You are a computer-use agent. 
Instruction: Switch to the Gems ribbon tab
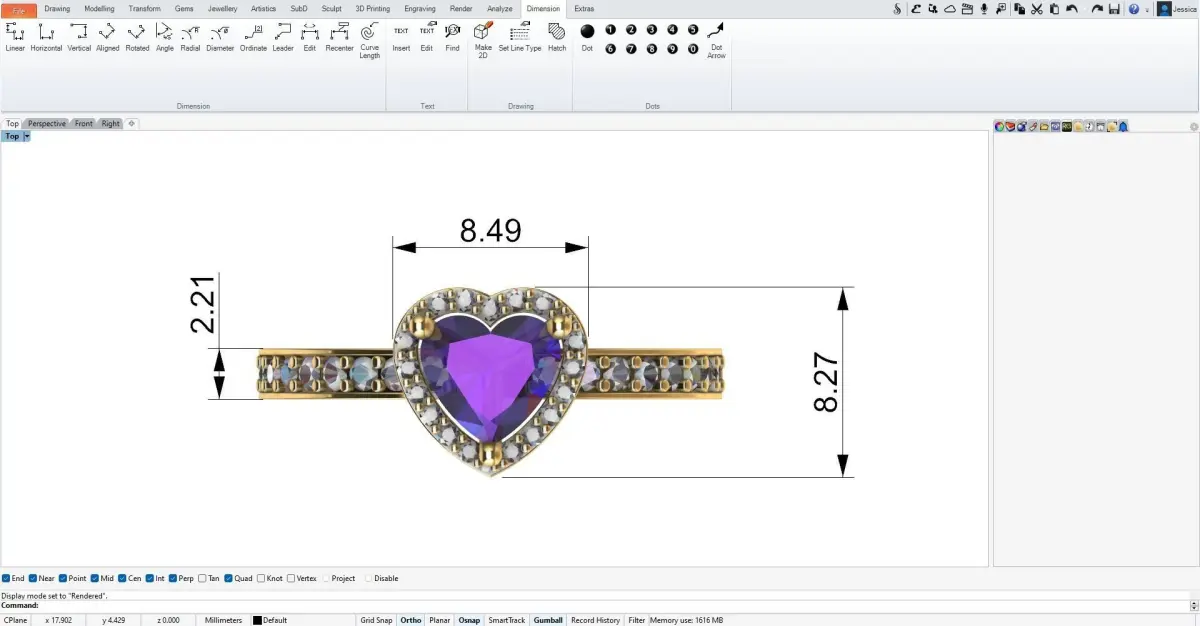(184, 9)
